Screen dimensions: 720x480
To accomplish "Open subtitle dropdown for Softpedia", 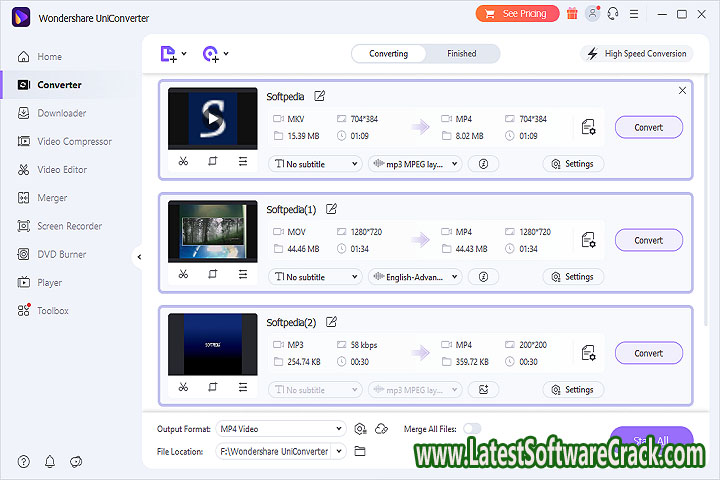I will click(315, 164).
